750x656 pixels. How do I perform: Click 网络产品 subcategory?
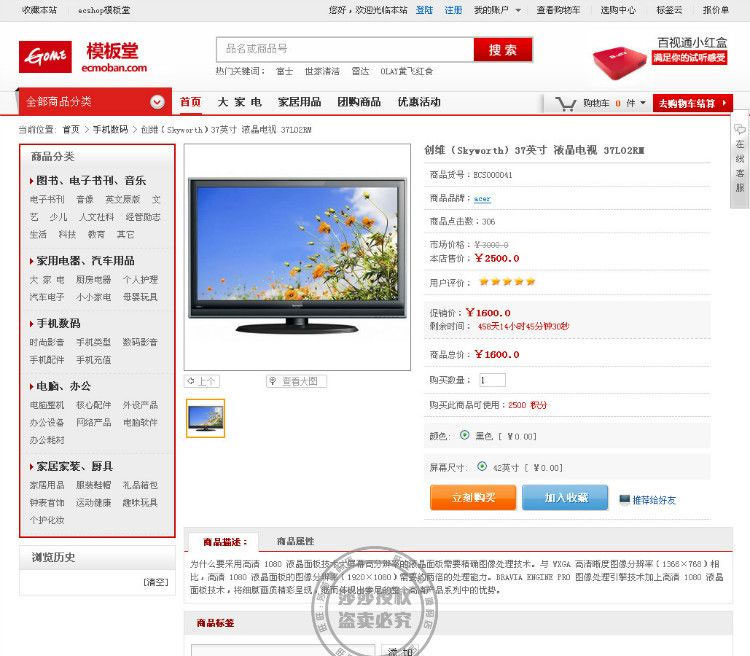pos(94,423)
